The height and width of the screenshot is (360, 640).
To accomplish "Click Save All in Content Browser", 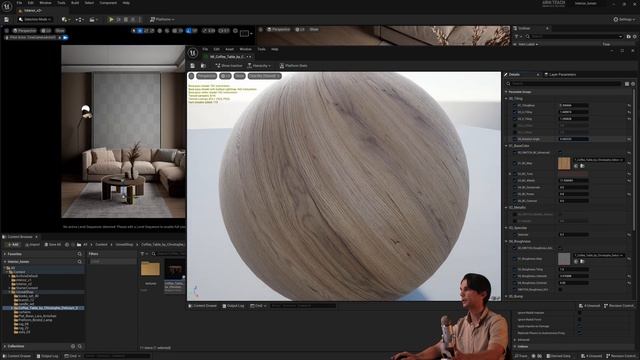I will point(53,244).
